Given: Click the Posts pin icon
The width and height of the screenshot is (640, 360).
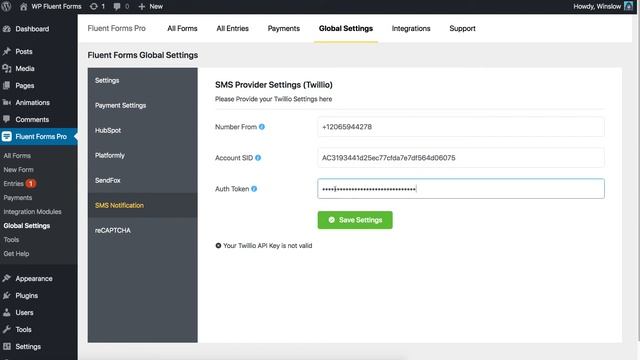Looking at the screenshot, I should point(7,51).
